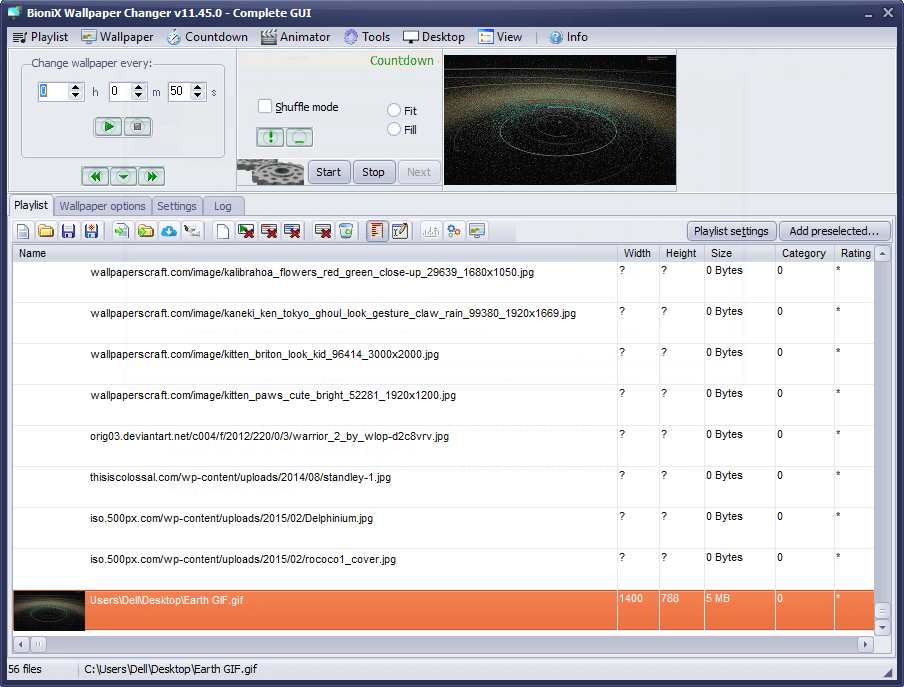Viewport: 904px width, 687px height.
Task: Increase the hours value with the up arrow
Action: (x=75, y=86)
